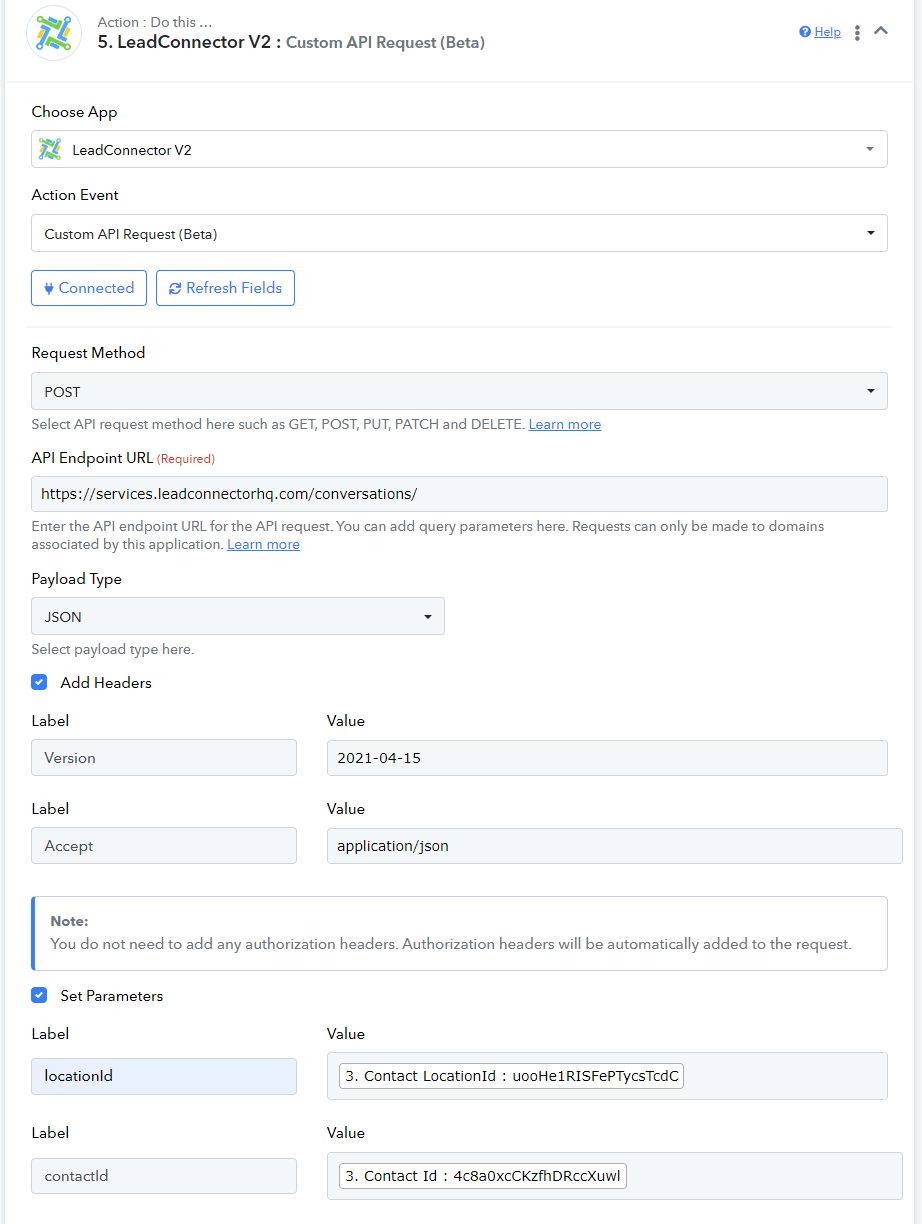Click the Contact LocationId mapped value tag
This screenshot has height=1224, width=922.
511,1076
